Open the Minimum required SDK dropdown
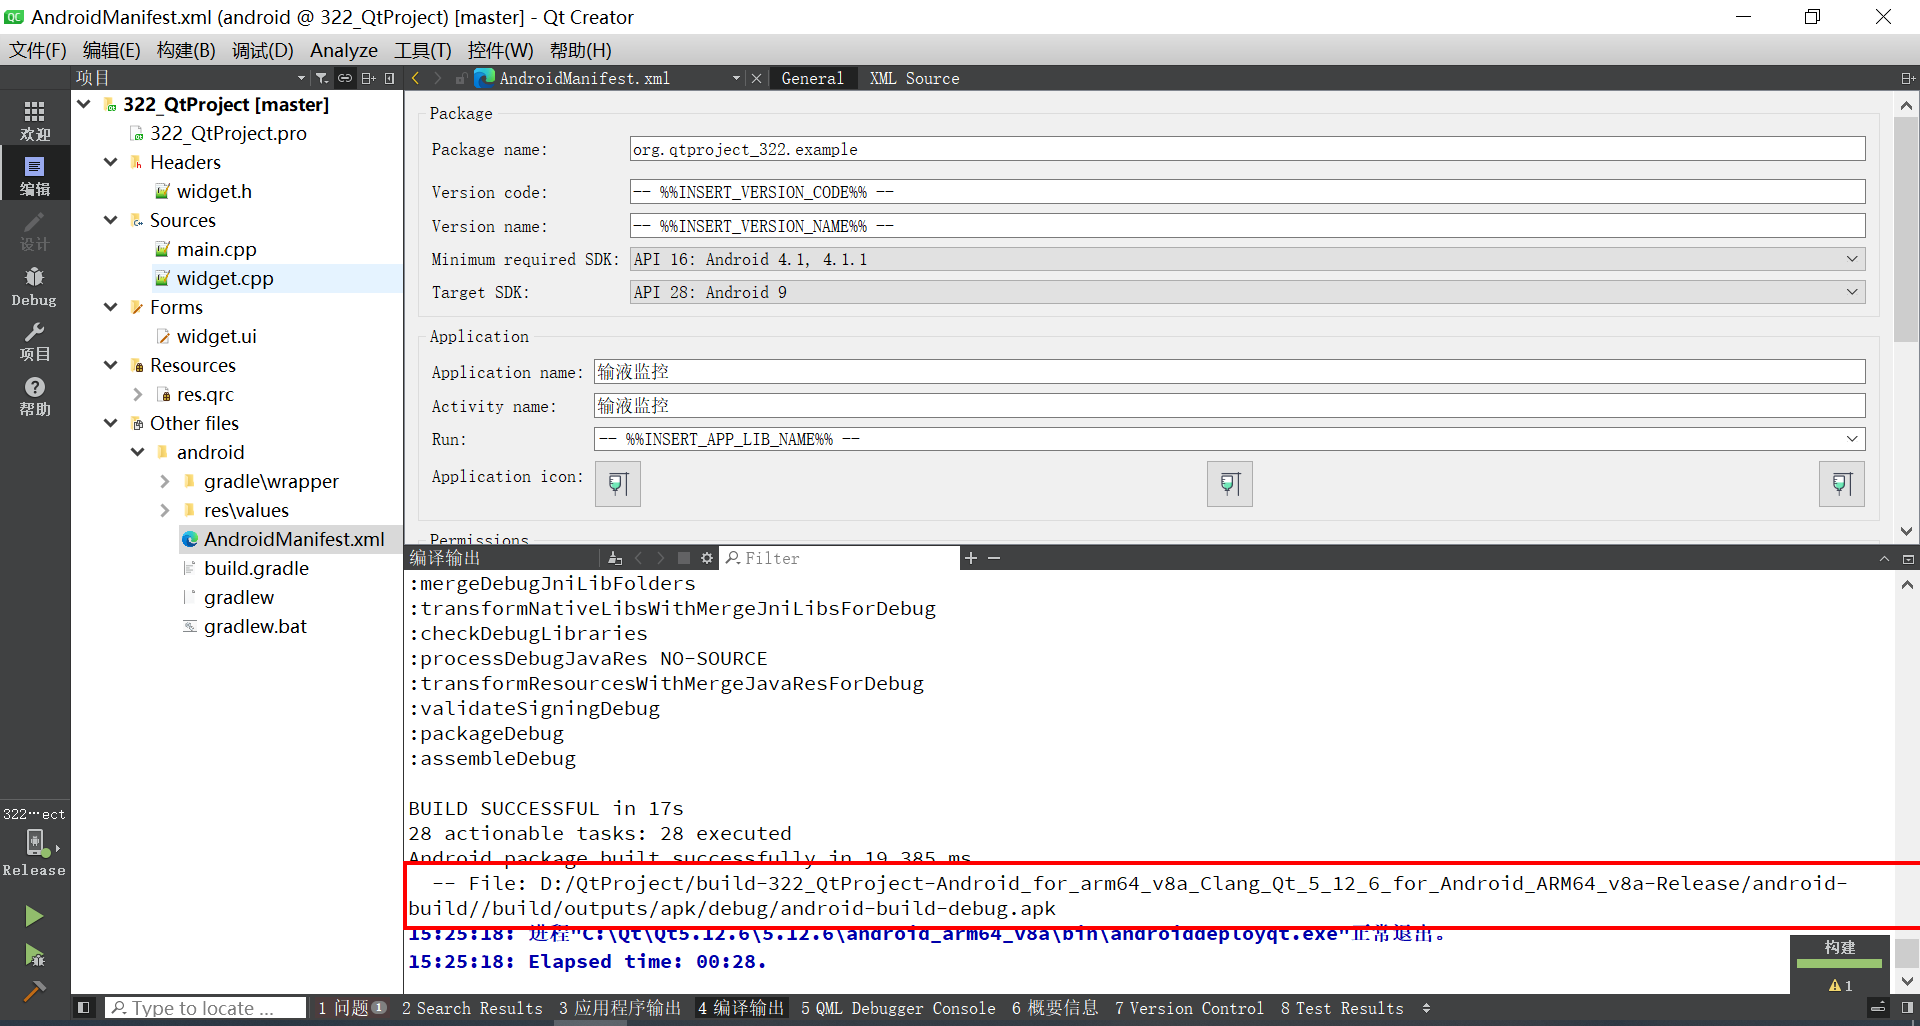Screen dimensions: 1920x1026 pyautogui.click(x=1247, y=259)
